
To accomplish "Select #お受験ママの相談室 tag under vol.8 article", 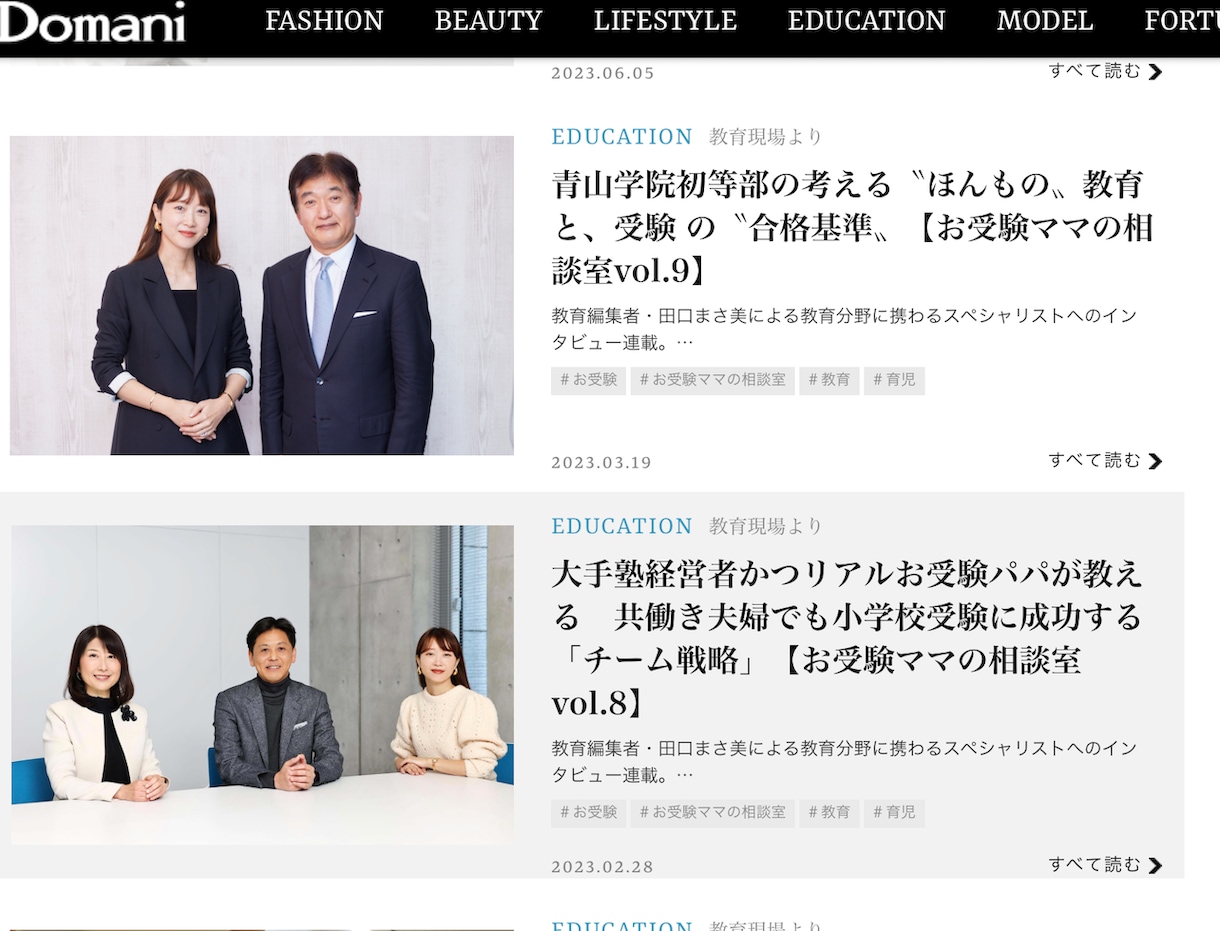I will 712,813.
